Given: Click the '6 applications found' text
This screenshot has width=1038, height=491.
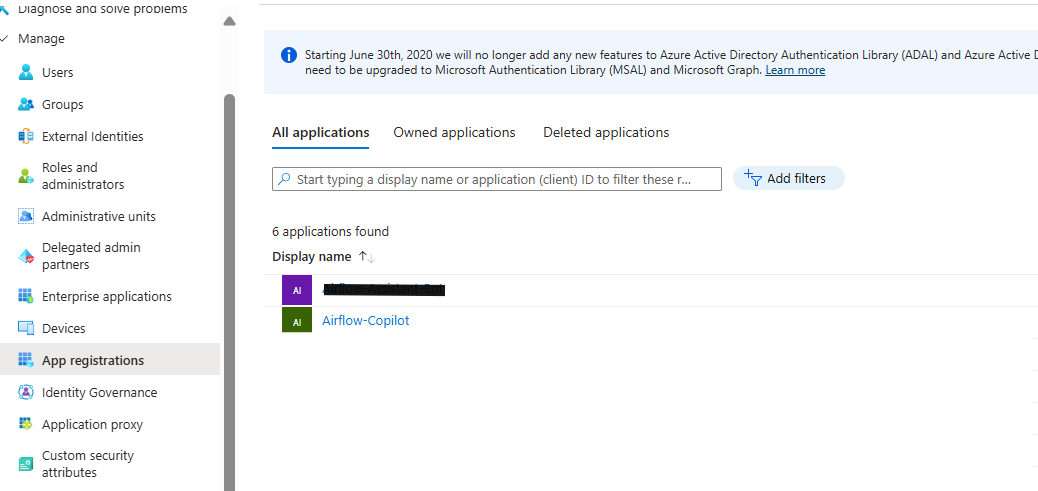Looking at the screenshot, I should pos(330,232).
